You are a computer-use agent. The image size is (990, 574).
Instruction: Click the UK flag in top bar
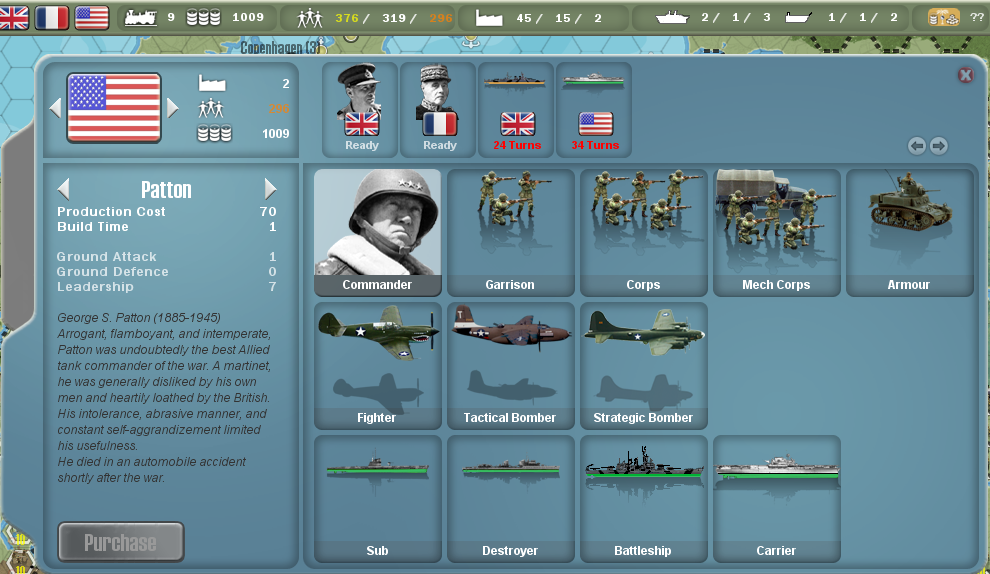coord(14,18)
